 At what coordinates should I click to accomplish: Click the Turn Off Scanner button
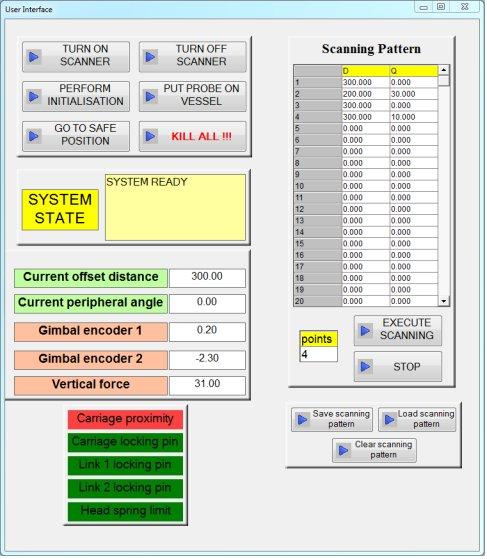pyautogui.click(x=193, y=57)
